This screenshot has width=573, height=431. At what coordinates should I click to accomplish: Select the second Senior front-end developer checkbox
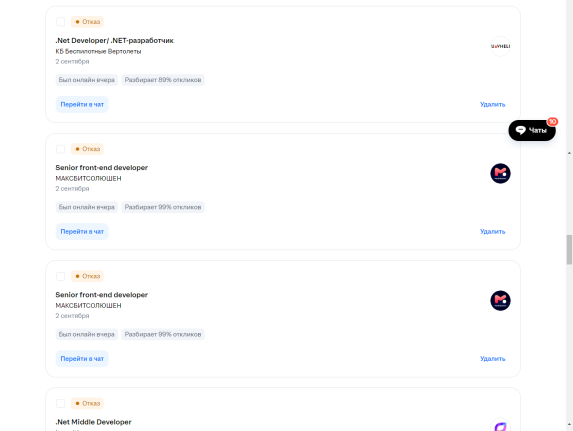pos(61,276)
